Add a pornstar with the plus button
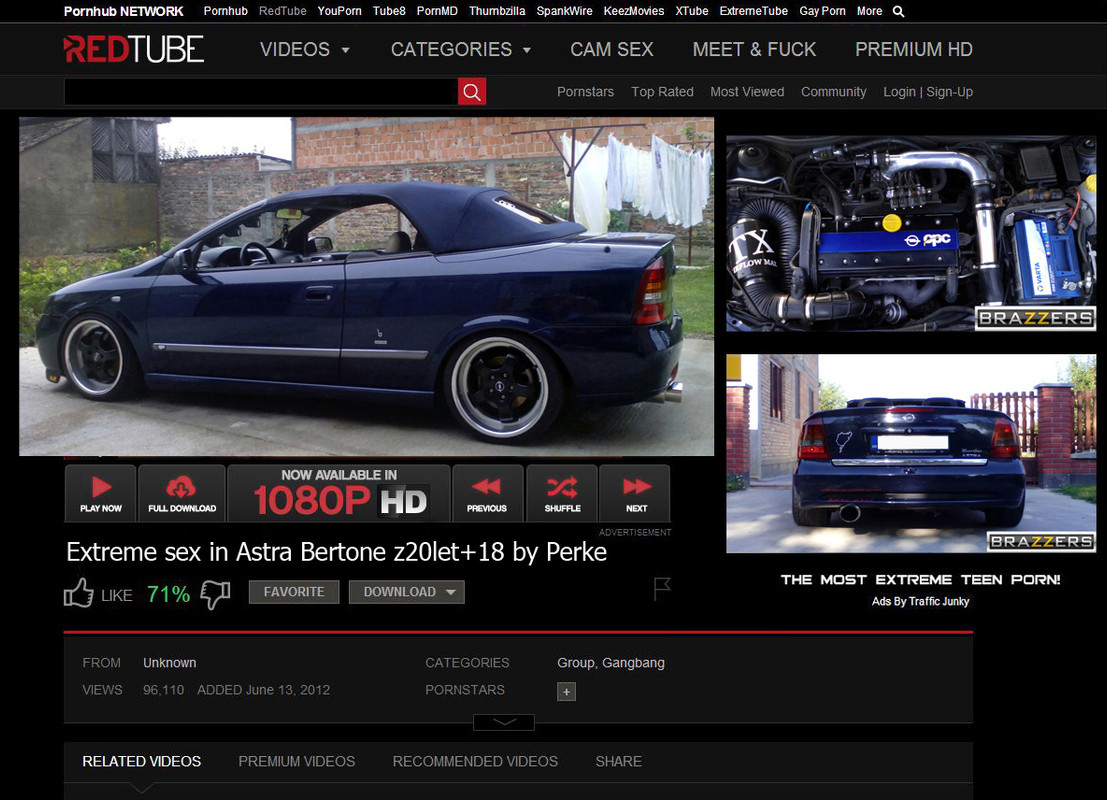Screen dimensions: 1107x800 point(566,691)
